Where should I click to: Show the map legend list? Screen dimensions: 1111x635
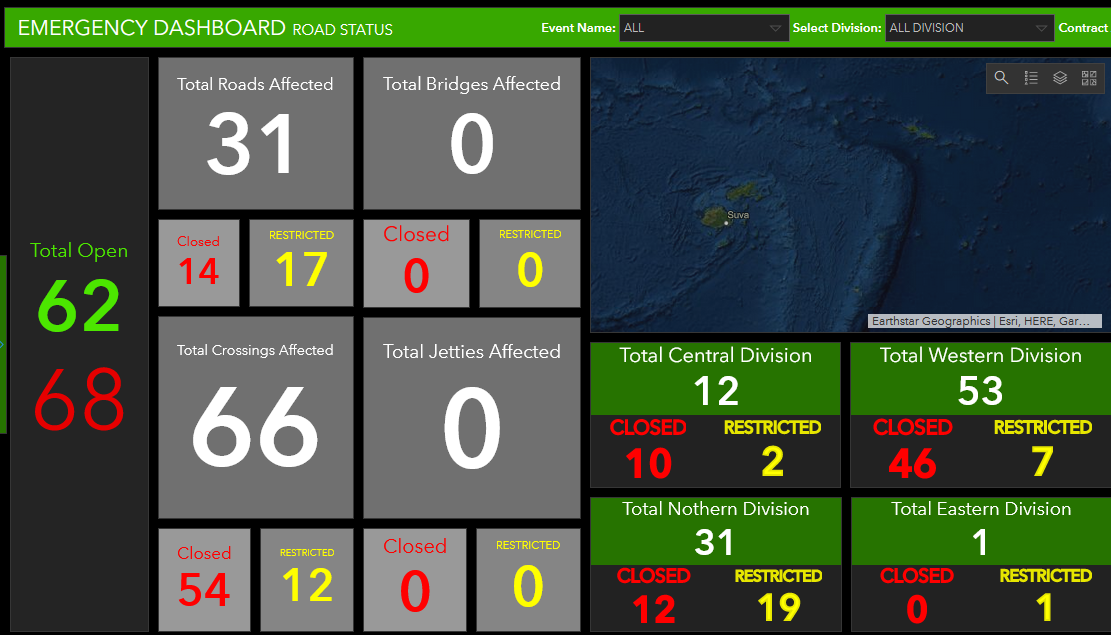point(1031,78)
